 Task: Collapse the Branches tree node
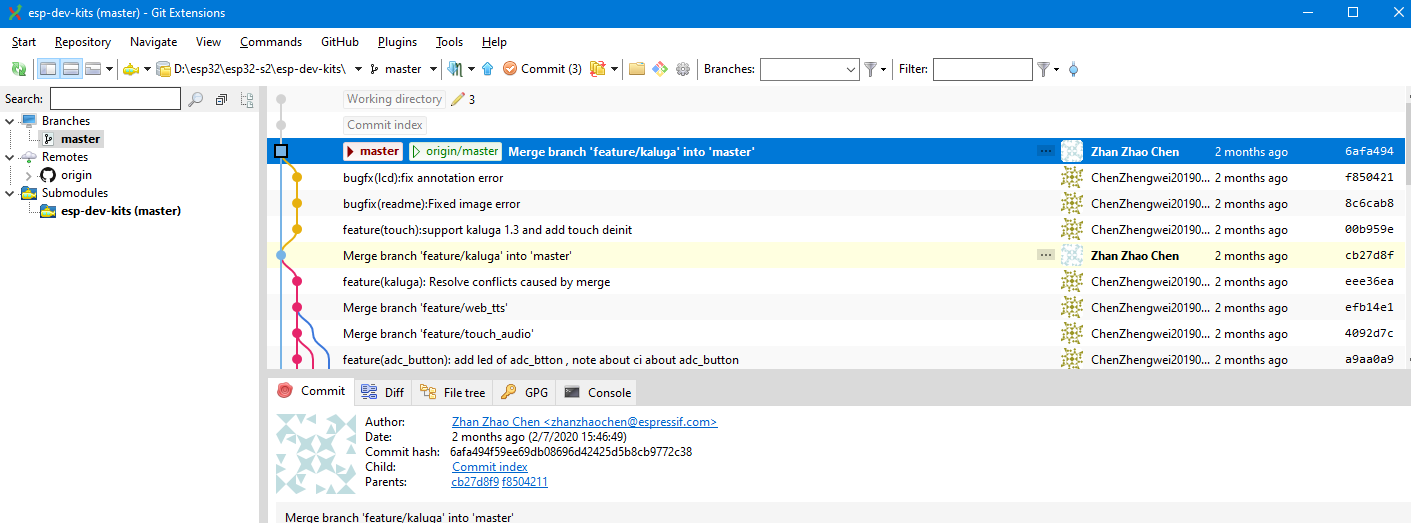[x=10, y=121]
